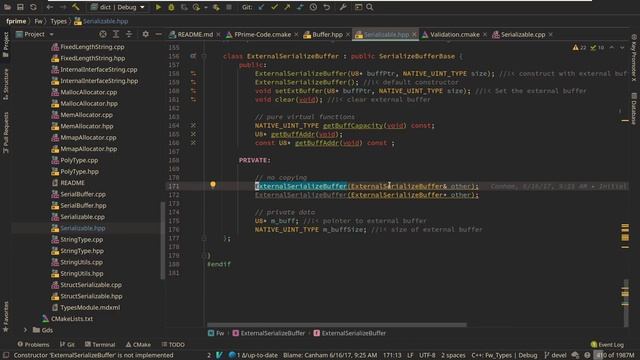Navigate back with the left arrow icon
This screenshot has width=640, height=360.
(x=50, y=7)
